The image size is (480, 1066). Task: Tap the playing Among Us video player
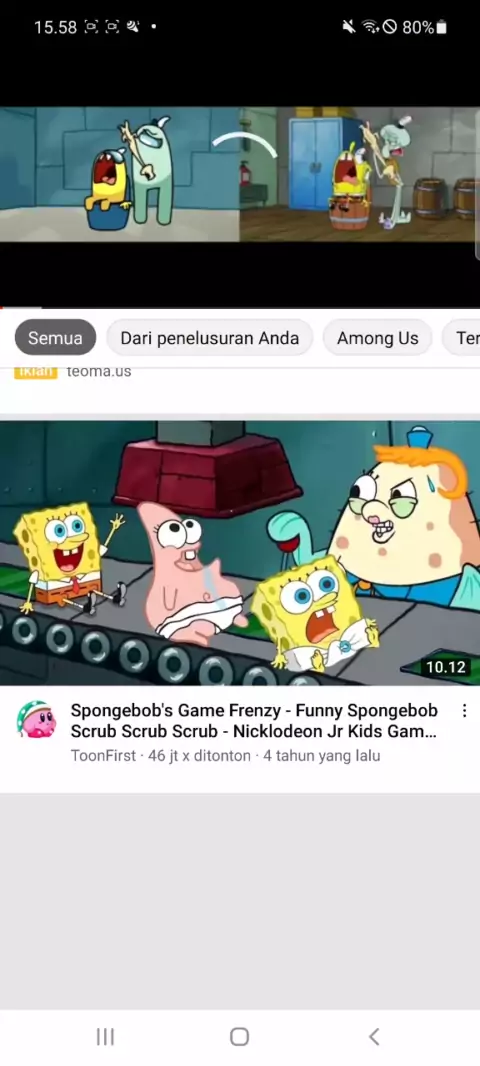point(240,174)
